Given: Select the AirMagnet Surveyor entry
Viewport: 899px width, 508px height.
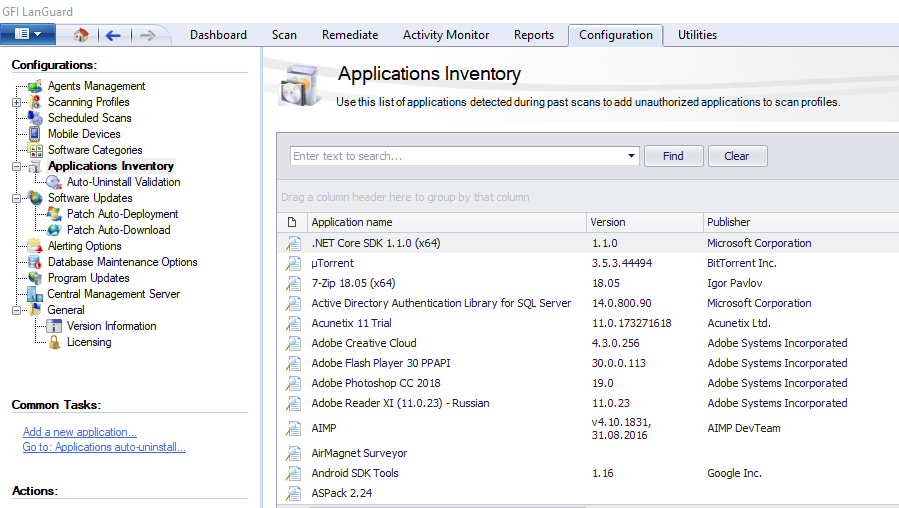Looking at the screenshot, I should (x=589, y=453).
